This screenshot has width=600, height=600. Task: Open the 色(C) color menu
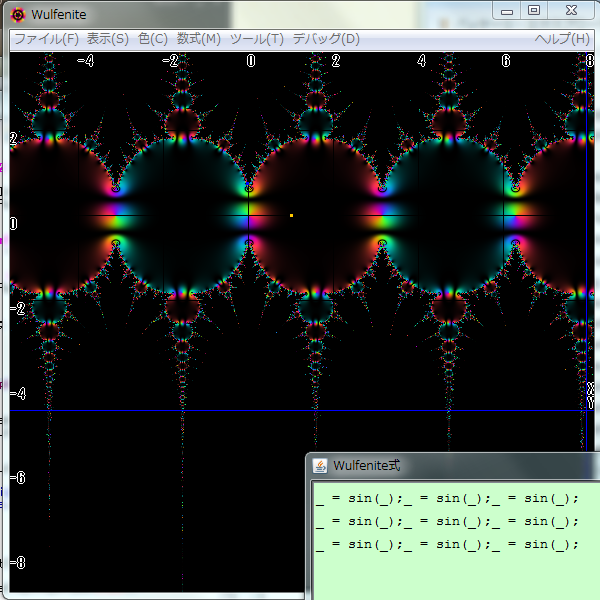point(152,39)
